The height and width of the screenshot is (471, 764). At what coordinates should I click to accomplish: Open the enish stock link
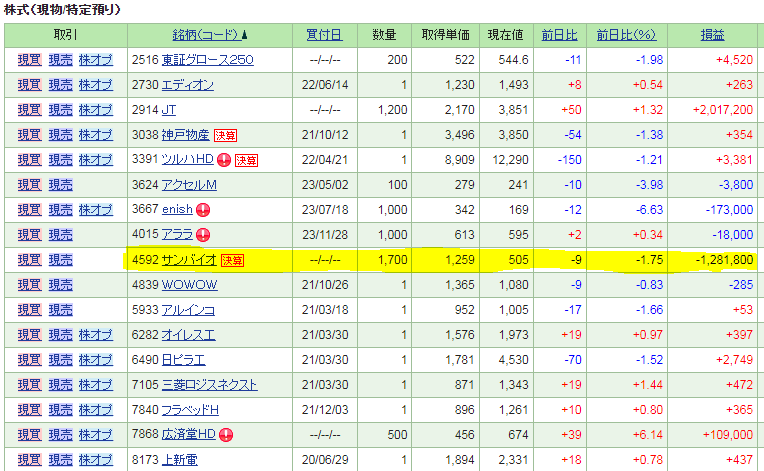click(177, 209)
